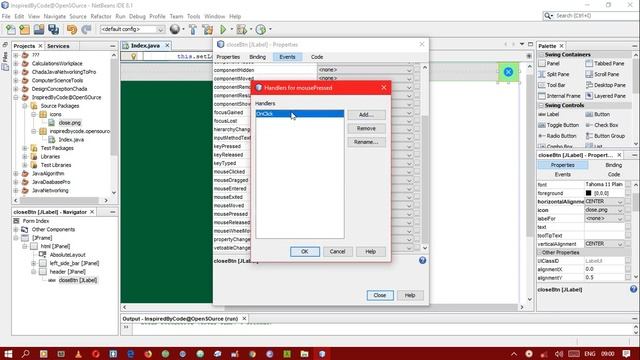This screenshot has height=360, width=640.
Task: Click the search magnifier icon at top right
Action: pos(548,16)
